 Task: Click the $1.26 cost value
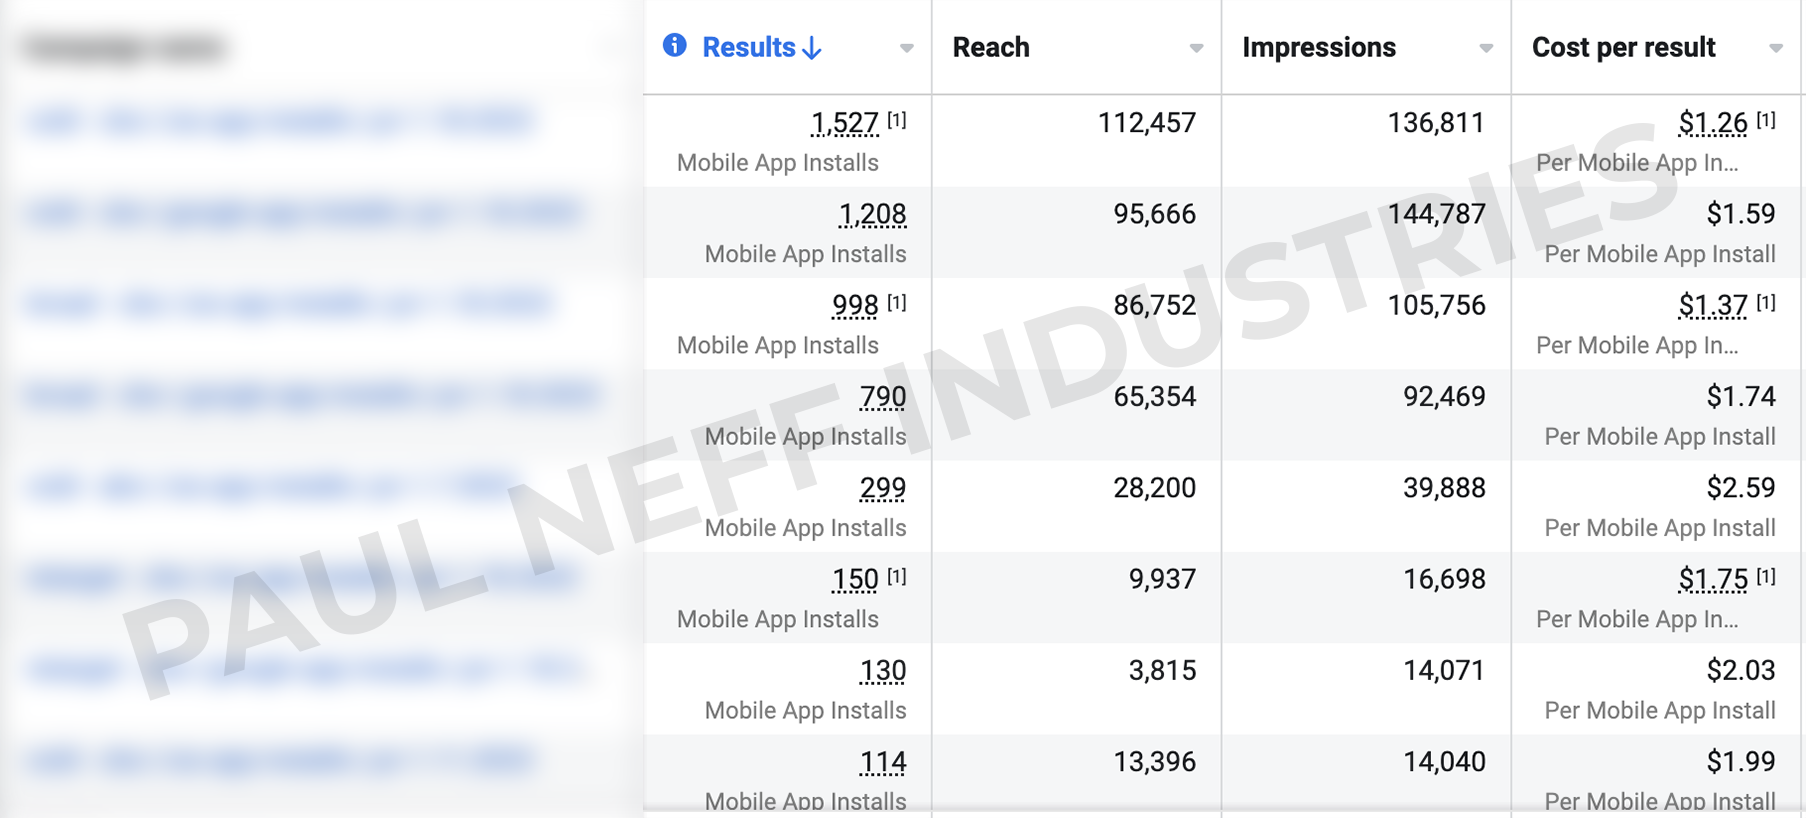click(1713, 123)
